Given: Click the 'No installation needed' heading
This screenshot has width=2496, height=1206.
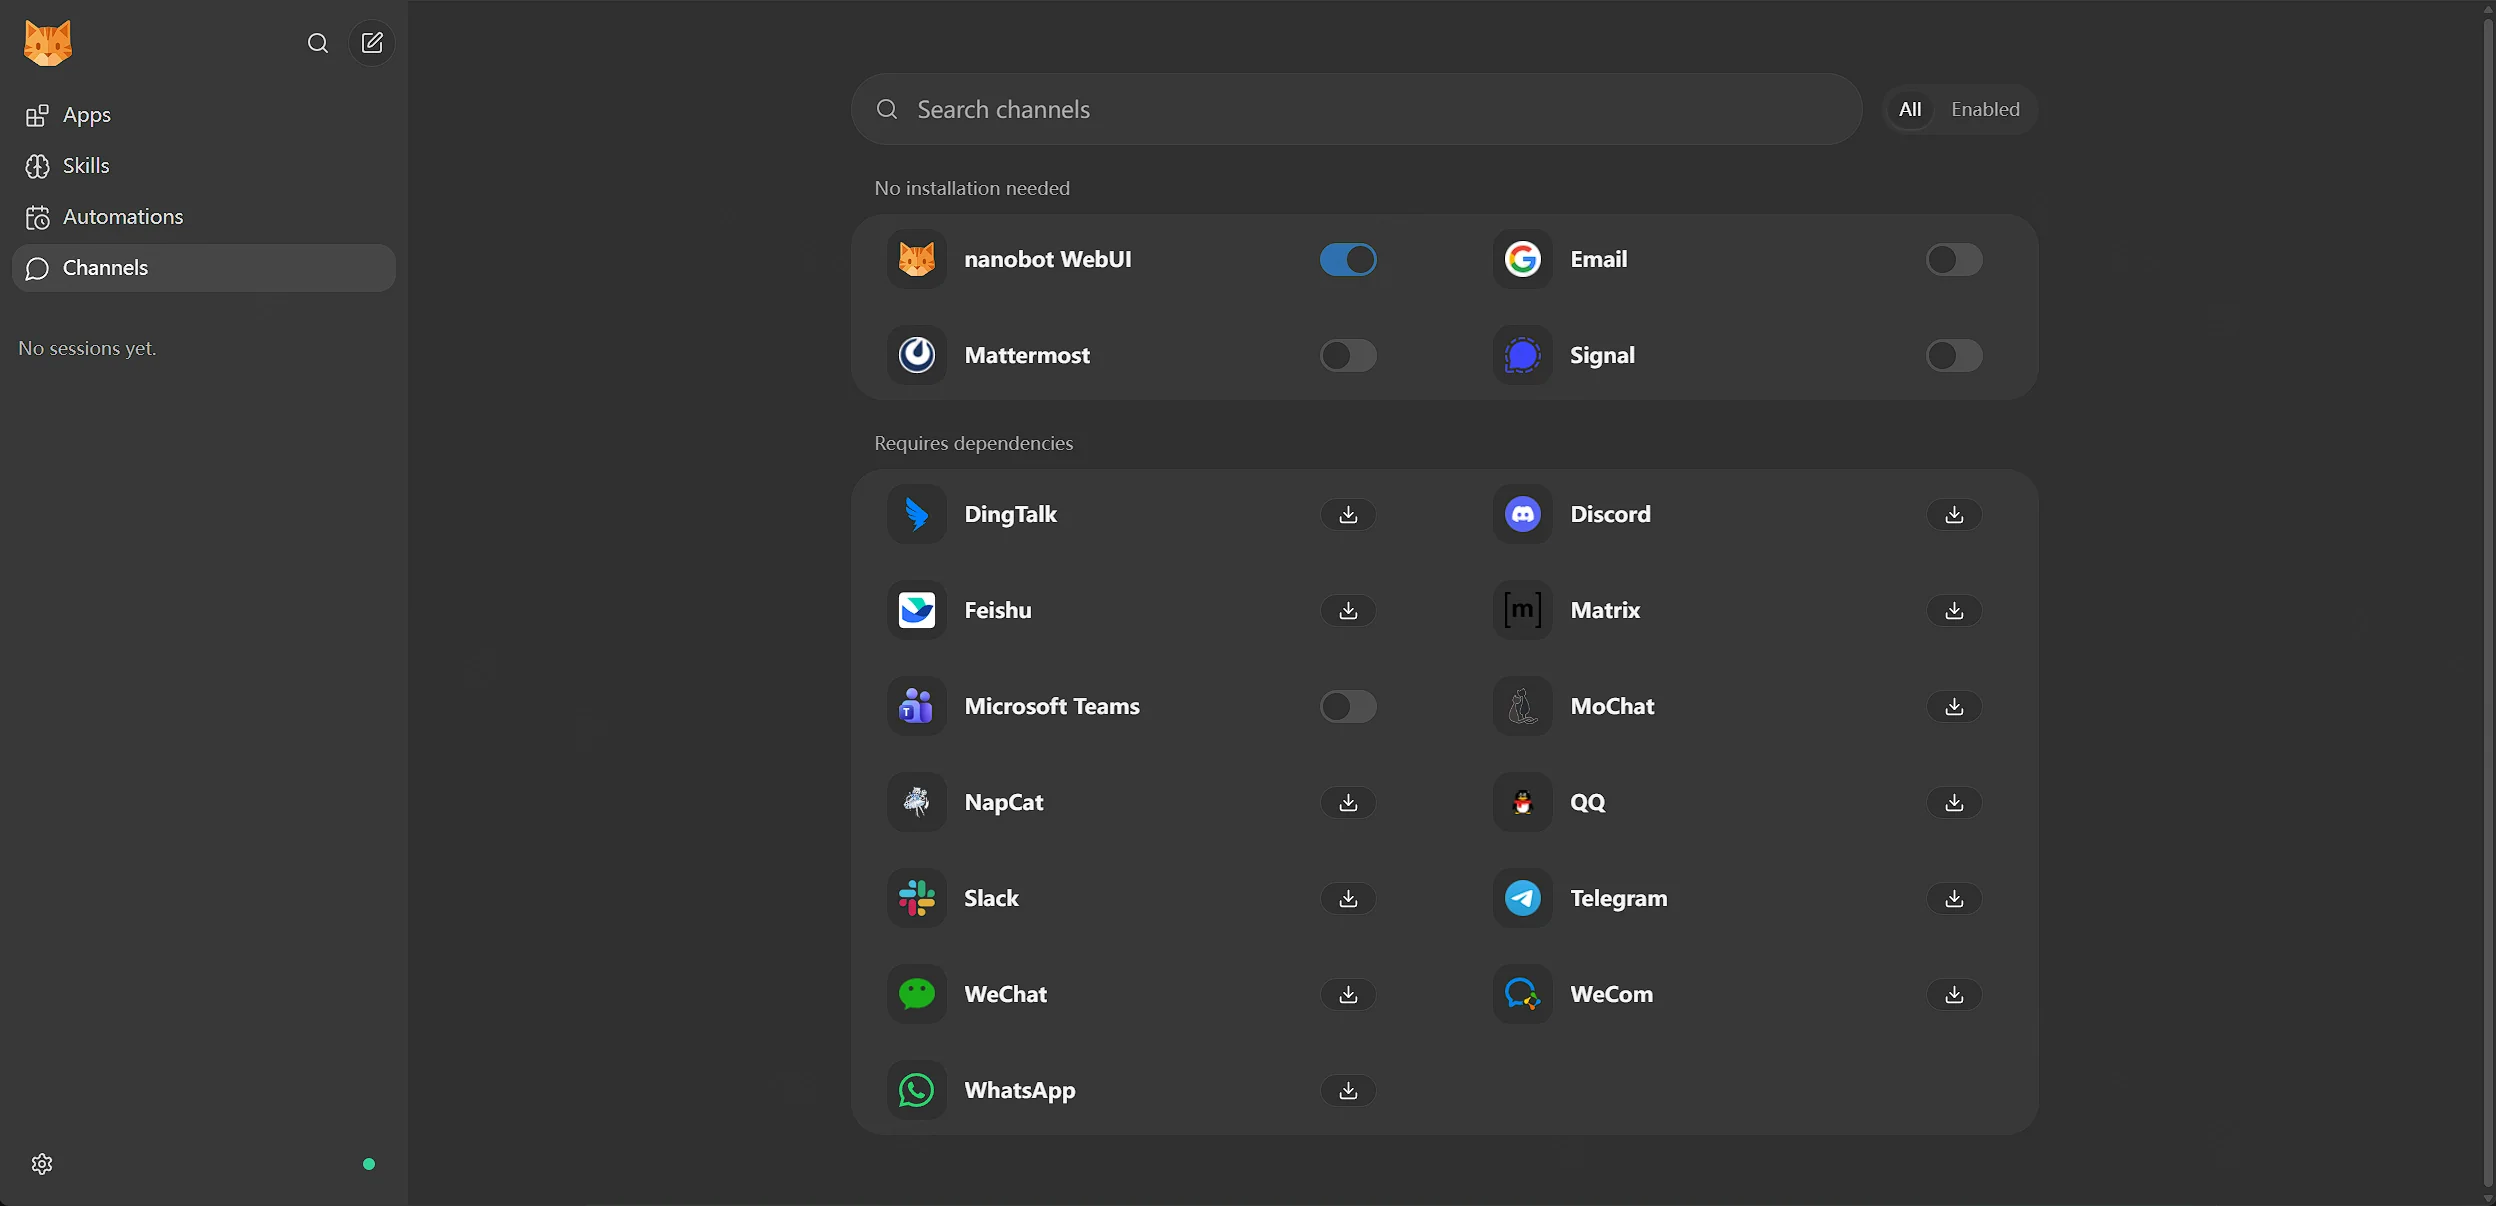Looking at the screenshot, I should [x=972, y=188].
